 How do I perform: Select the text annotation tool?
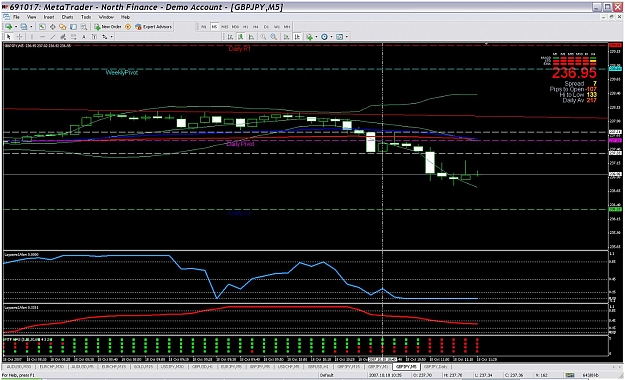pyautogui.click(x=84, y=37)
